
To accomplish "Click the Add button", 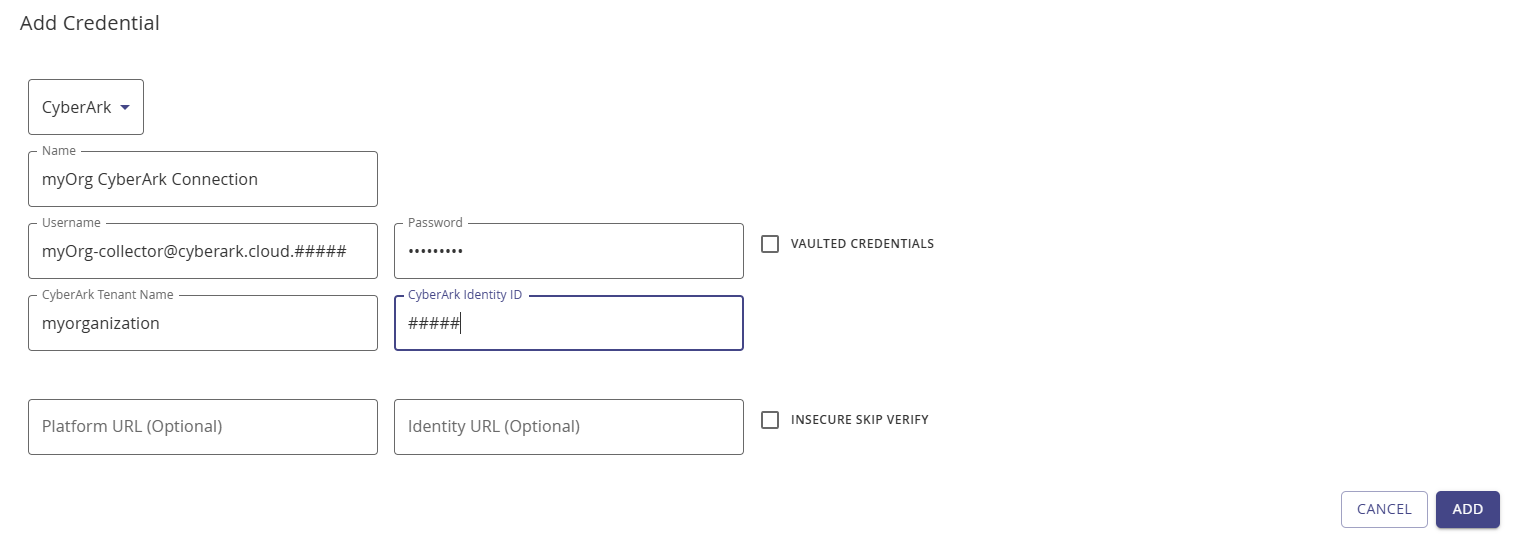I will coord(1467,509).
